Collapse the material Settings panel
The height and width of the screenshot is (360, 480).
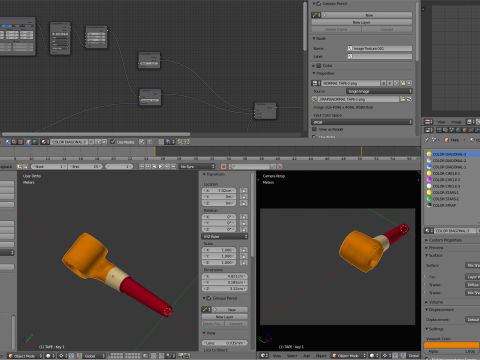pyautogui.click(x=426, y=329)
